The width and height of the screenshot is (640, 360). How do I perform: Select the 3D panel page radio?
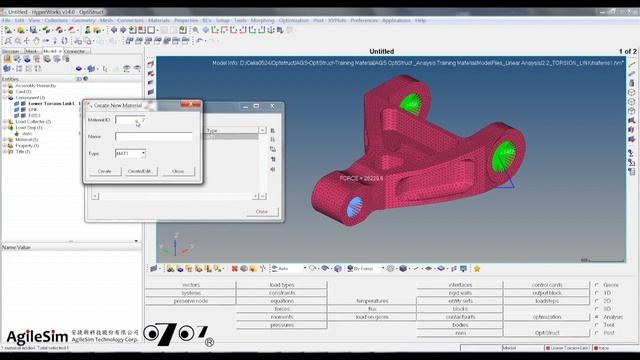tap(597, 309)
